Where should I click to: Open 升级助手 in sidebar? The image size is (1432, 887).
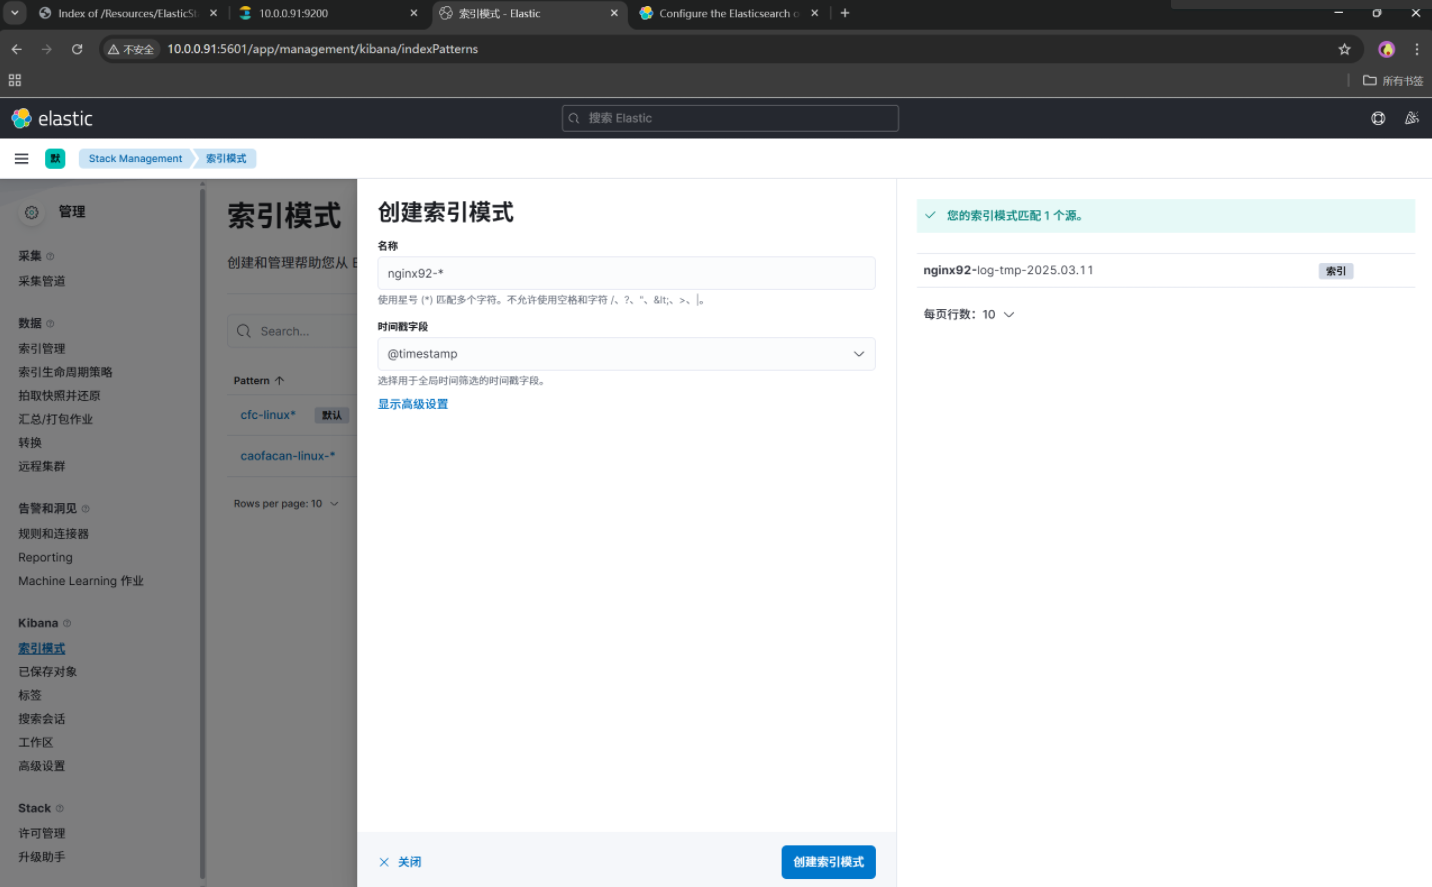pos(42,857)
